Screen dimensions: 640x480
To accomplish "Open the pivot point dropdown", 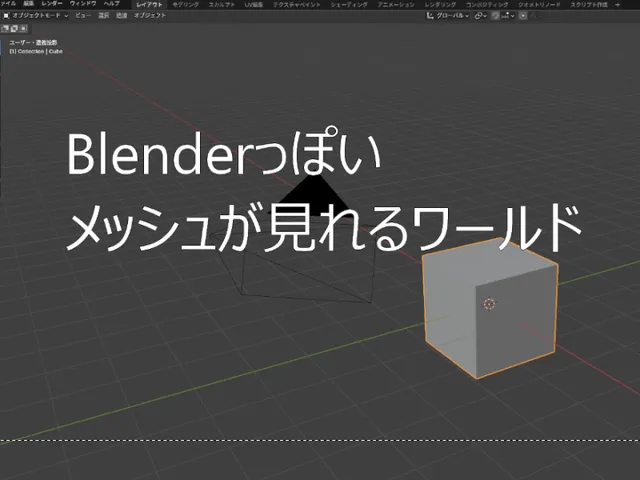I will coord(480,16).
